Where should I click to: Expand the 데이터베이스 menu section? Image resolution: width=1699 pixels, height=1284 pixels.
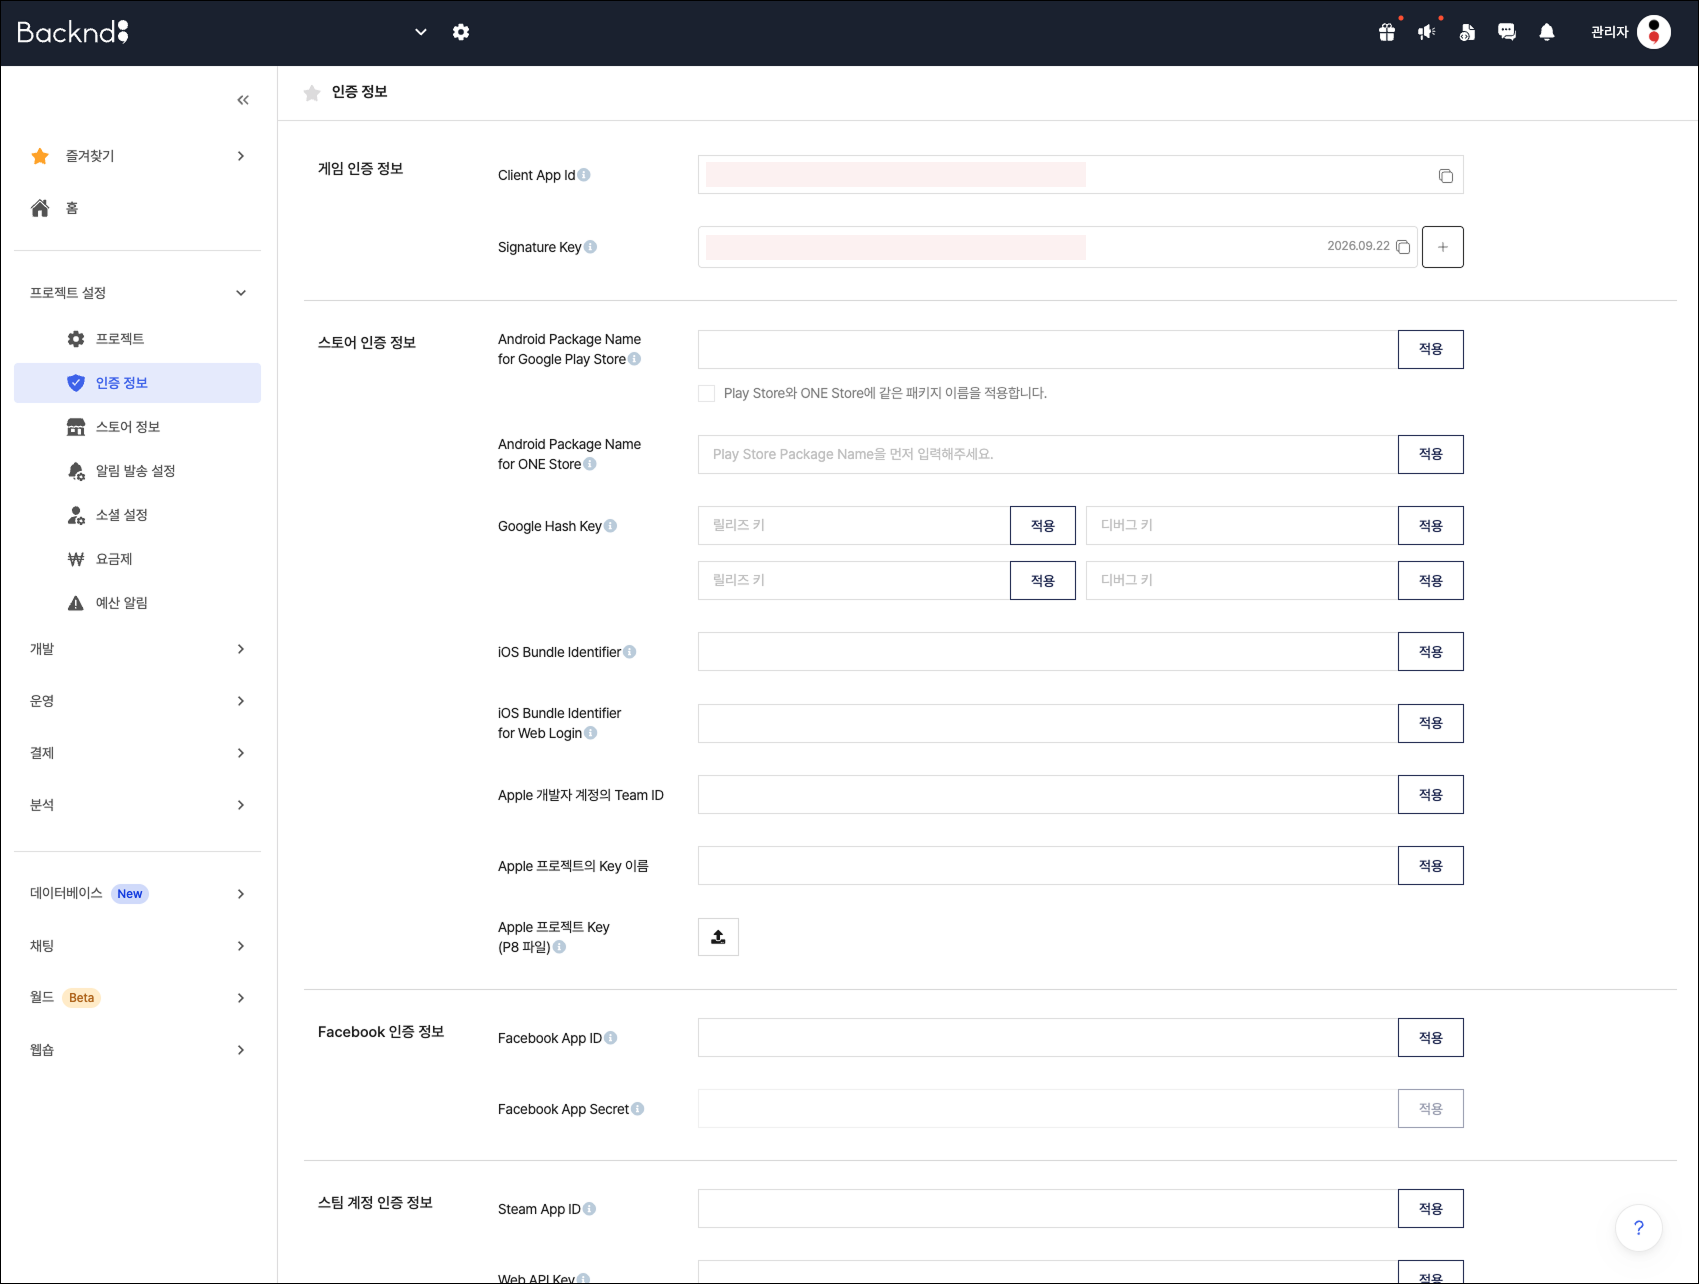(x=241, y=894)
